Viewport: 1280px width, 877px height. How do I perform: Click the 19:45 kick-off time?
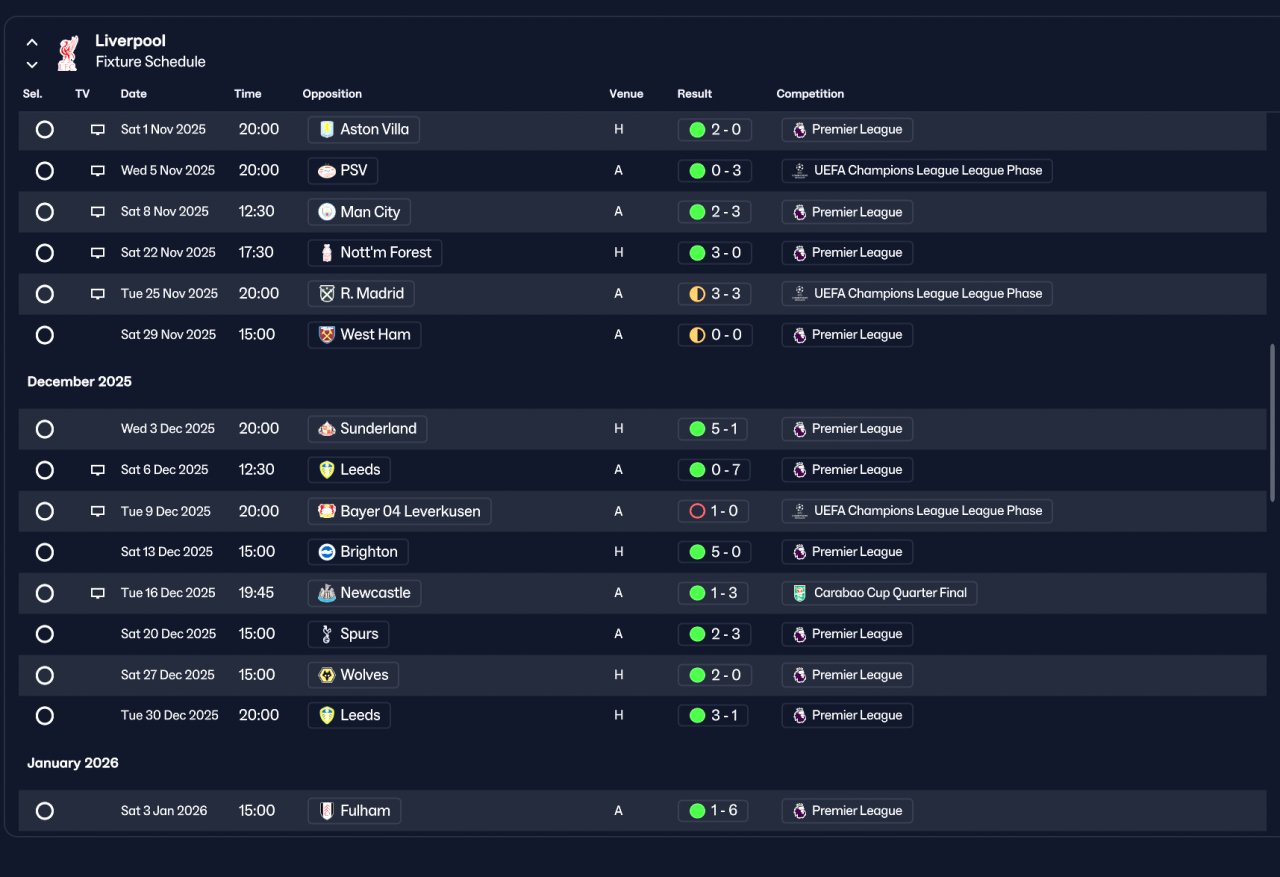(256, 593)
